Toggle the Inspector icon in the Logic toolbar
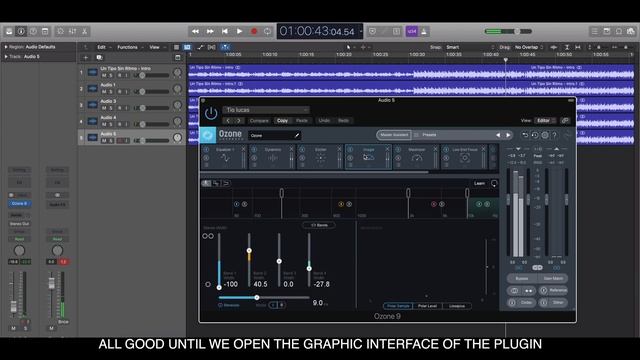This screenshot has height=360, width=640. (21, 31)
